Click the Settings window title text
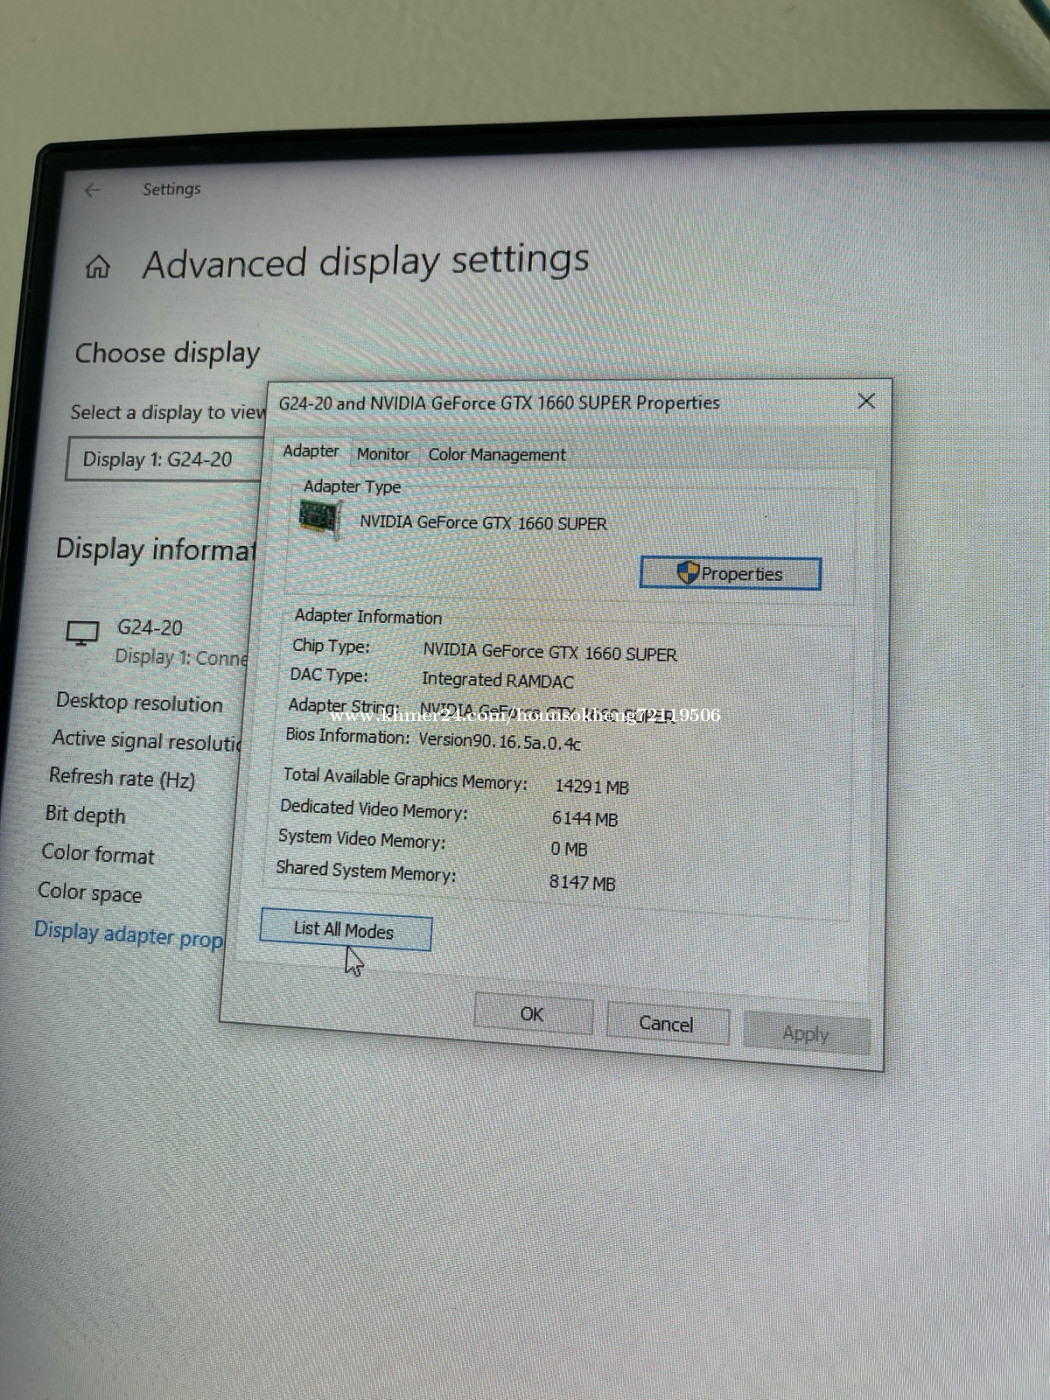Screen dimensions: 1050x1400 171,189
